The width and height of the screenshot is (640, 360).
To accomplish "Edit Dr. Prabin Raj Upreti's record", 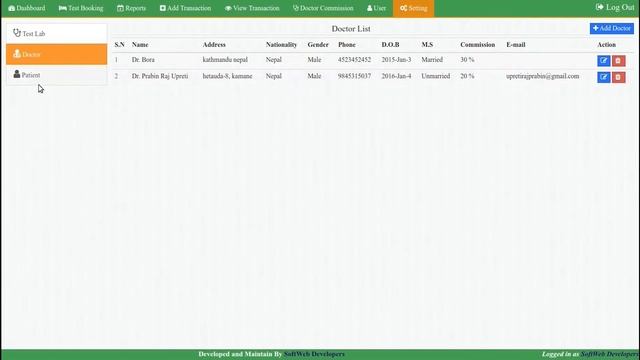I will pyautogui.click(x=603, y=77).
